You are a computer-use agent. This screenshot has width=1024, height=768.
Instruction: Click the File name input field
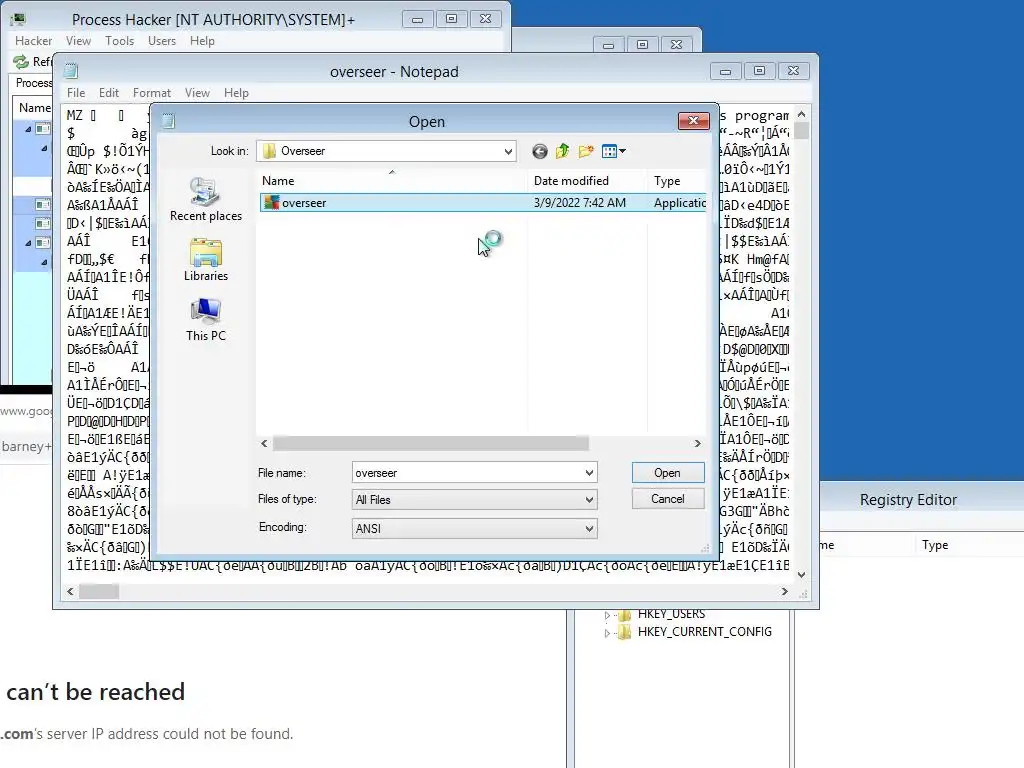coord(467,473)
